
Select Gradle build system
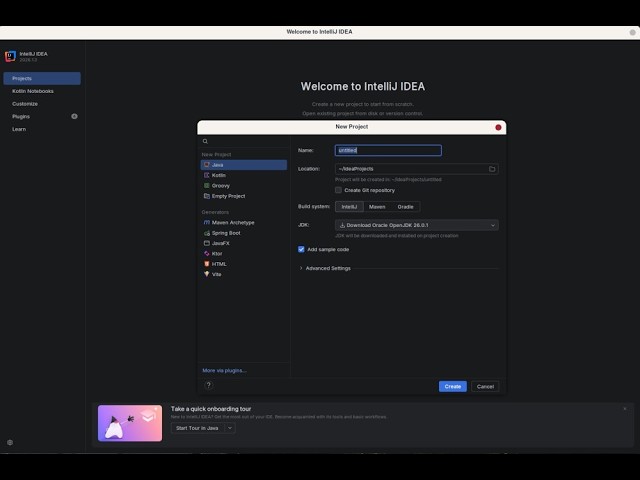(x=405, y=207)
